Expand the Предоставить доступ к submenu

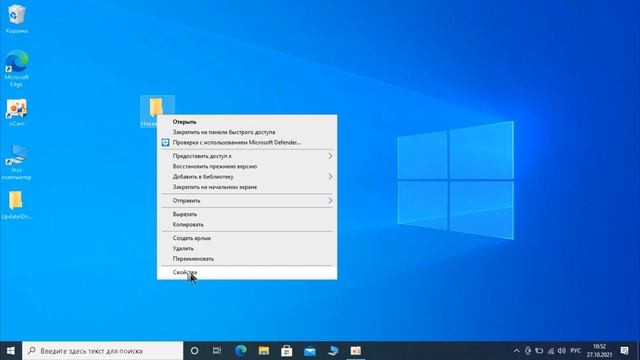coord(247,156)
